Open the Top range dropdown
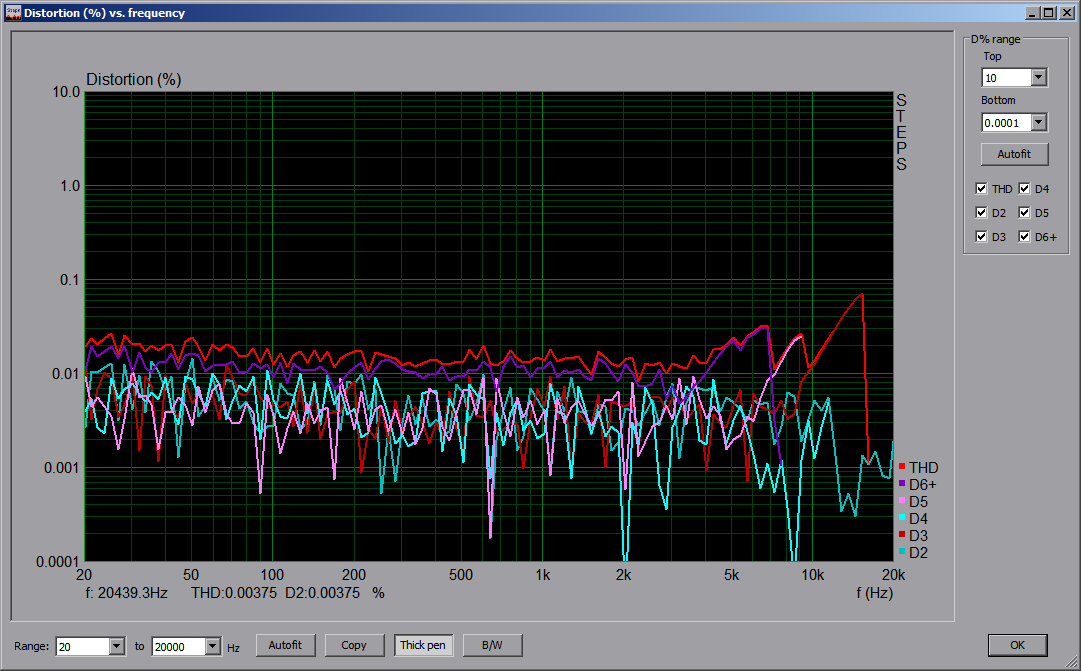1081x671 pixels. point(1038,78)
